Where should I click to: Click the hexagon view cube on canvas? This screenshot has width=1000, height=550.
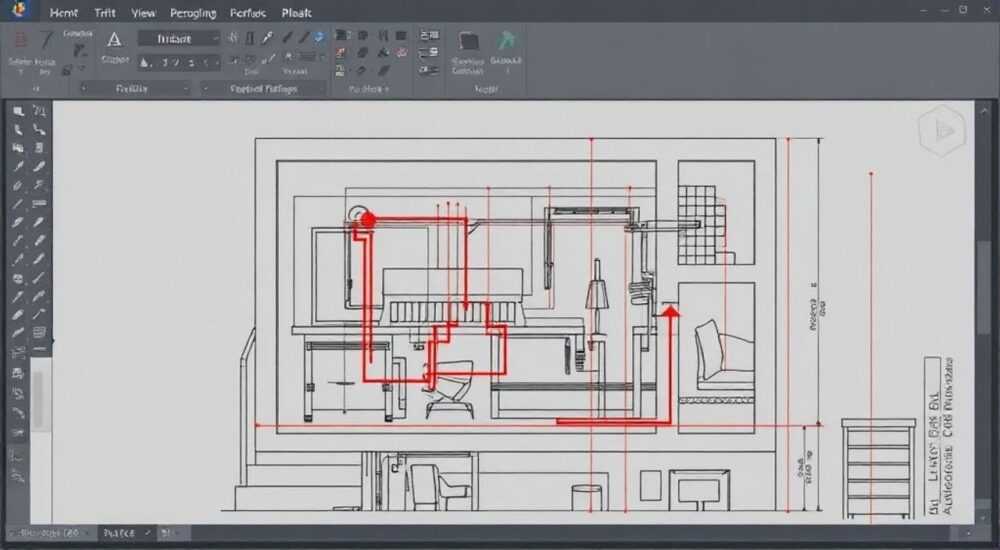[x=942, y=131]
